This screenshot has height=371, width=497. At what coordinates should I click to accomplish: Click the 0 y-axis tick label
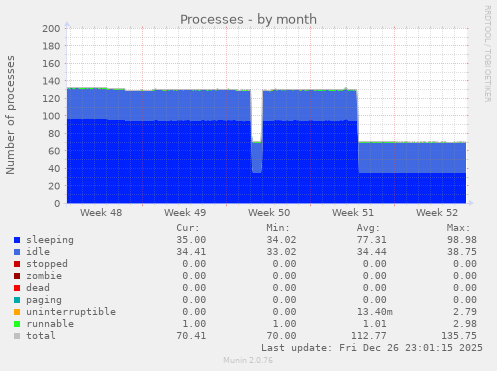pos(57,204)
